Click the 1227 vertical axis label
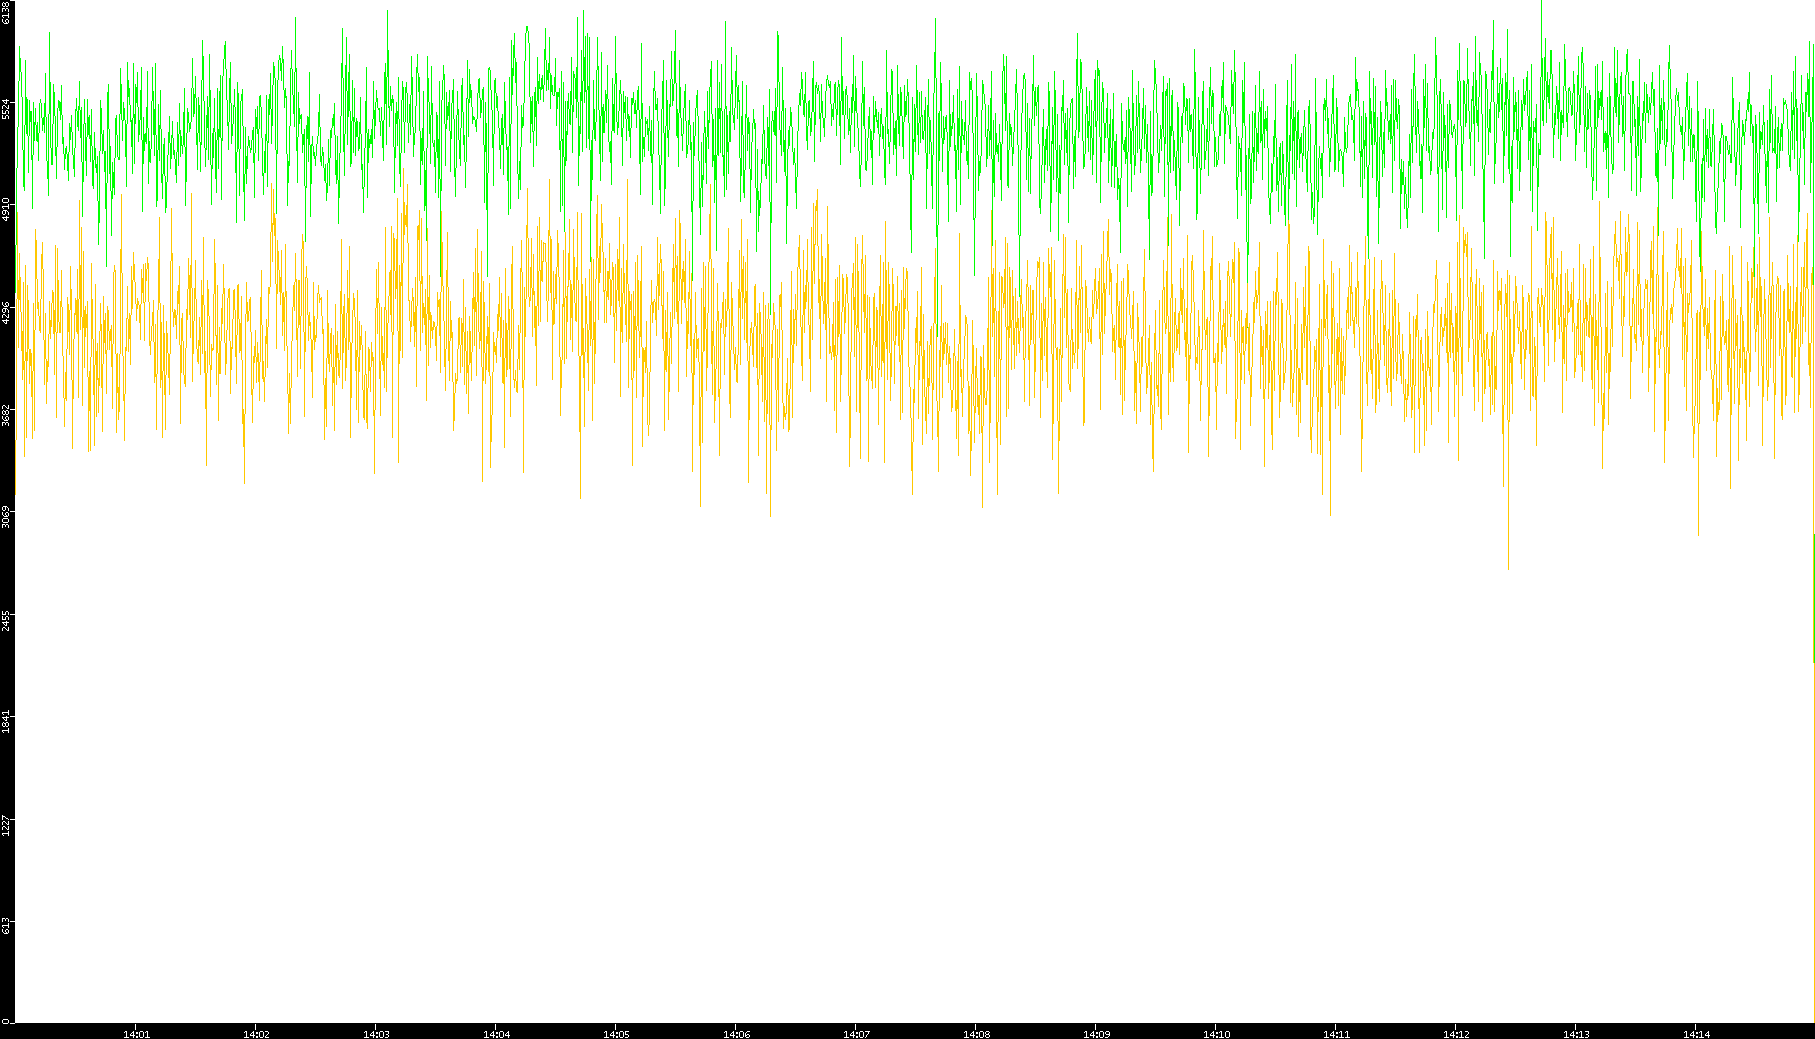 tap(6, 825)
